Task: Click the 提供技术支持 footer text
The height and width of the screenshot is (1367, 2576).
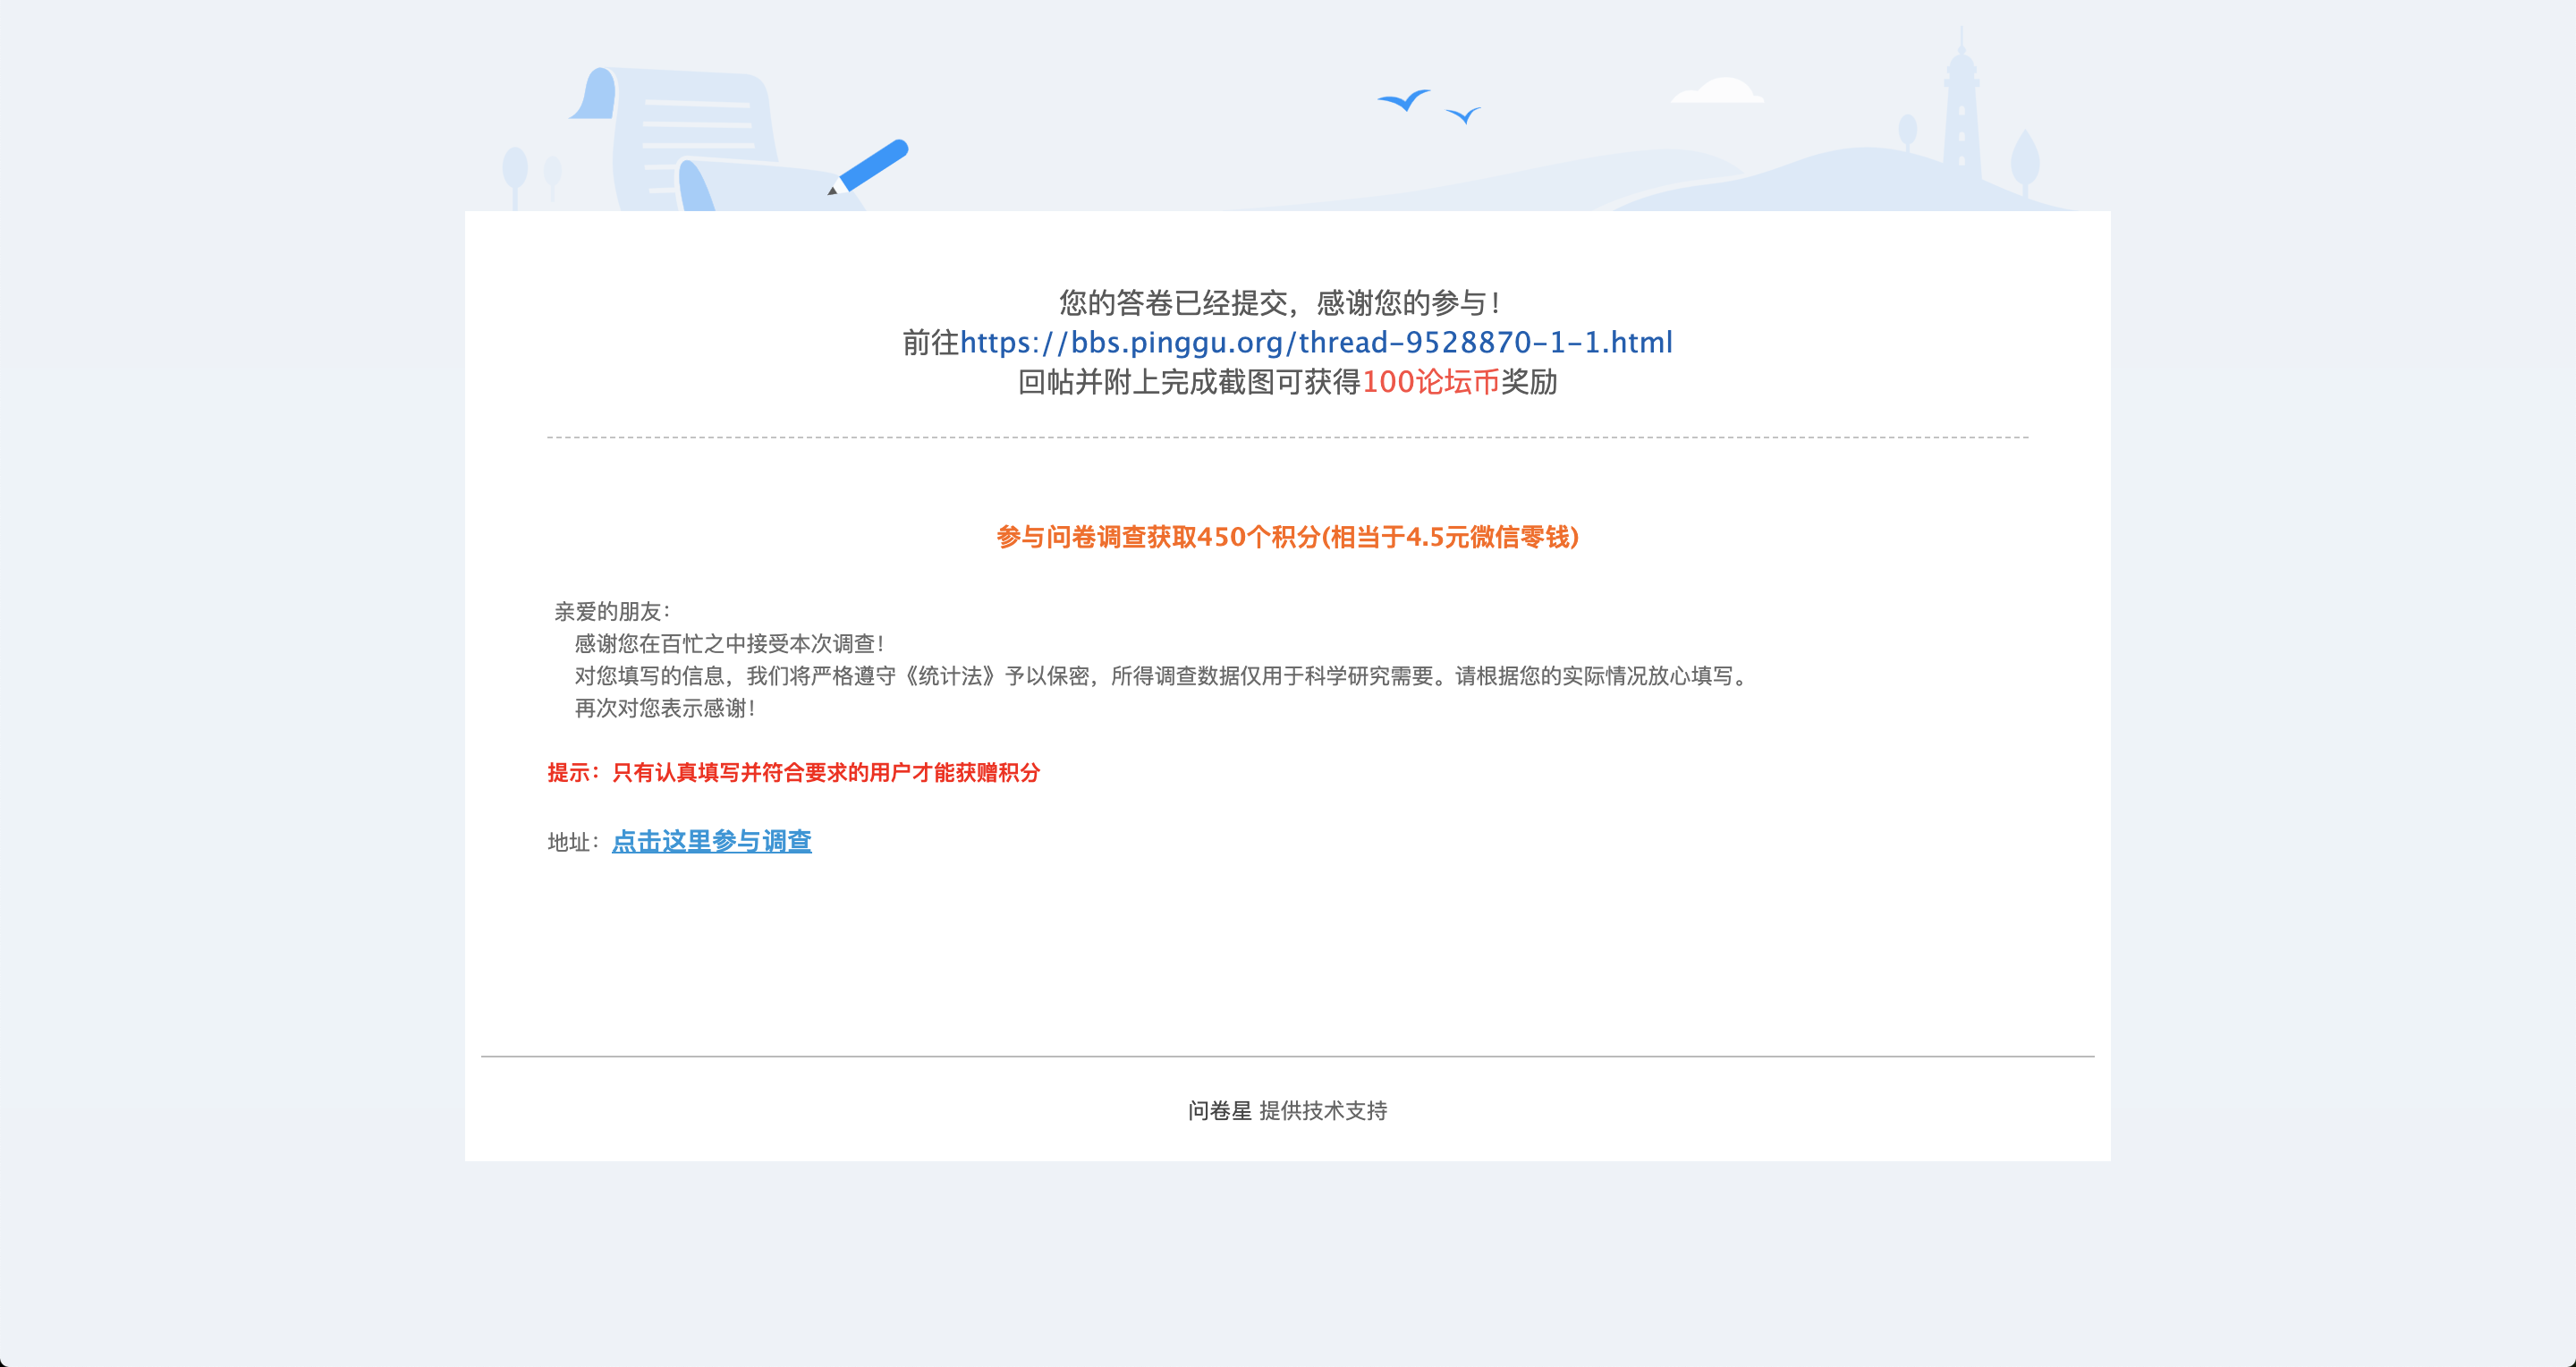Action: (x=1322, y=1110)
